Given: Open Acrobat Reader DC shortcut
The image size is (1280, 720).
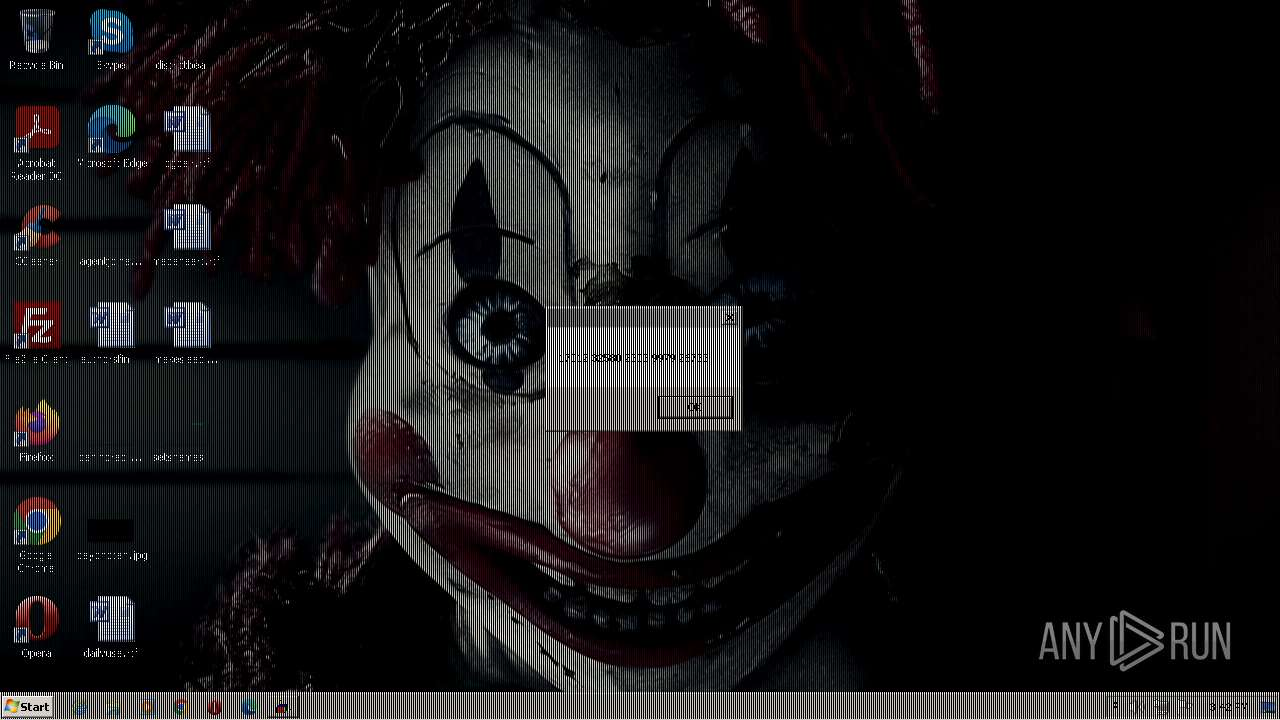Looking at the screenshot, I should point(37,143).
